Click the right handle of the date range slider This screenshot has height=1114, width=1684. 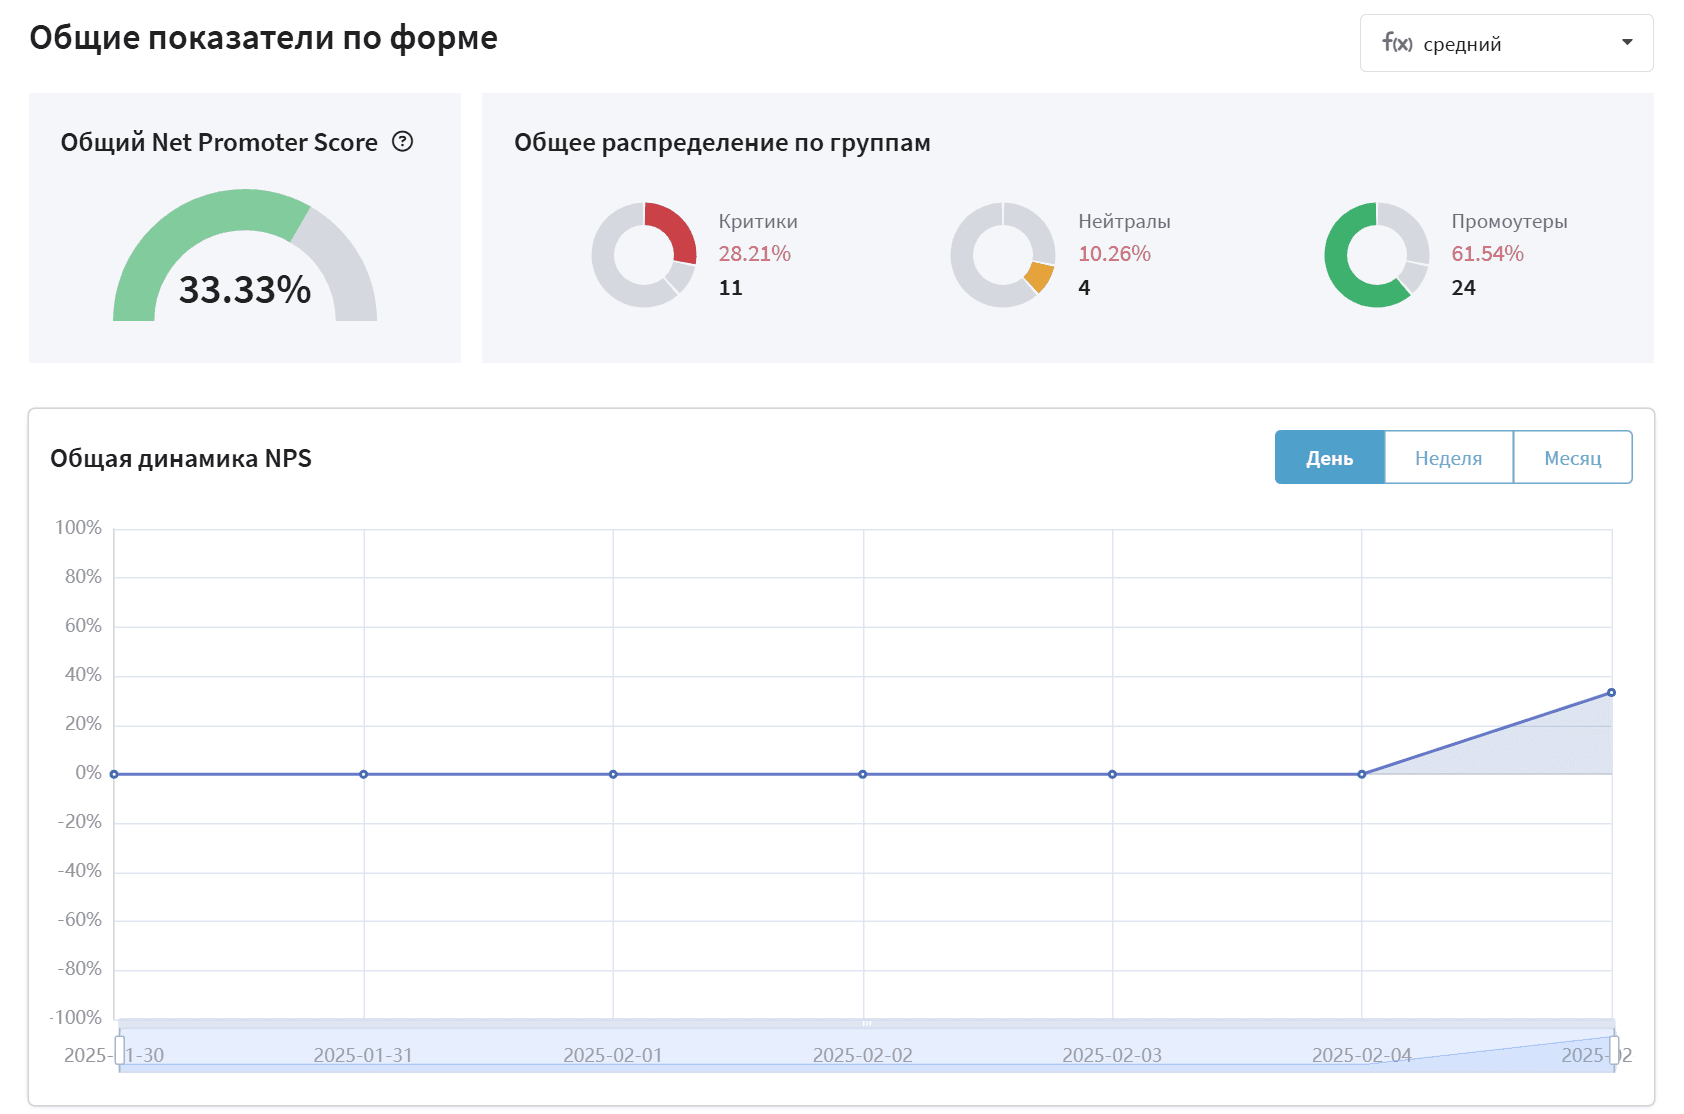(x=1614, y=1051)
